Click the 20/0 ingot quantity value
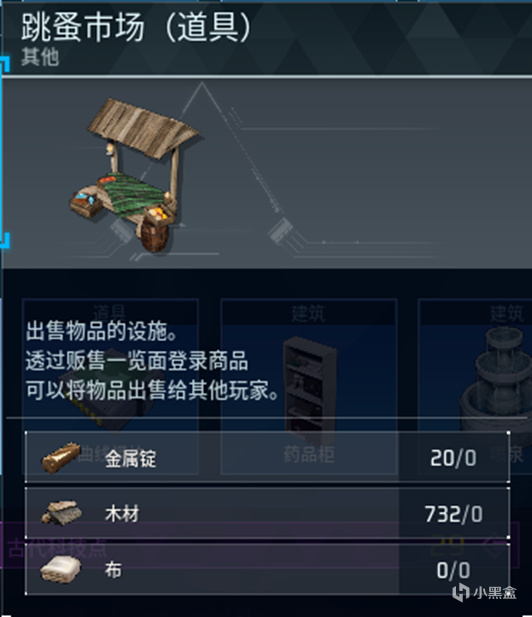The width and height of the screenshot is (532, 617). tap(453, 458)
